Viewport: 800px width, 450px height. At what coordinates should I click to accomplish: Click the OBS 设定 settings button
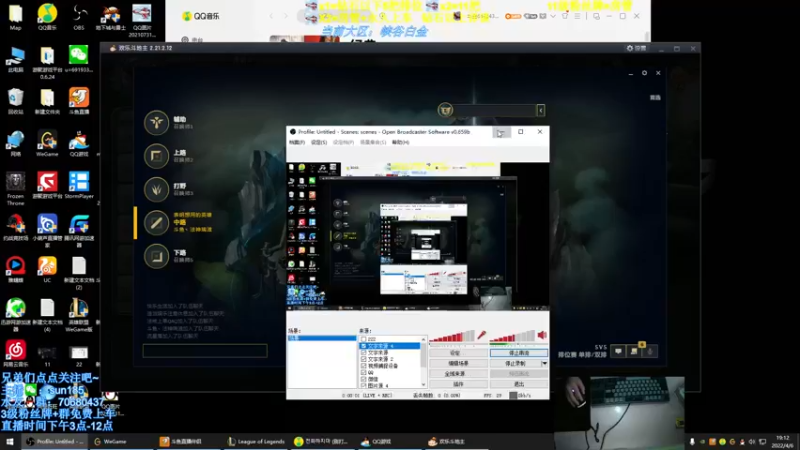pos(458,353)
